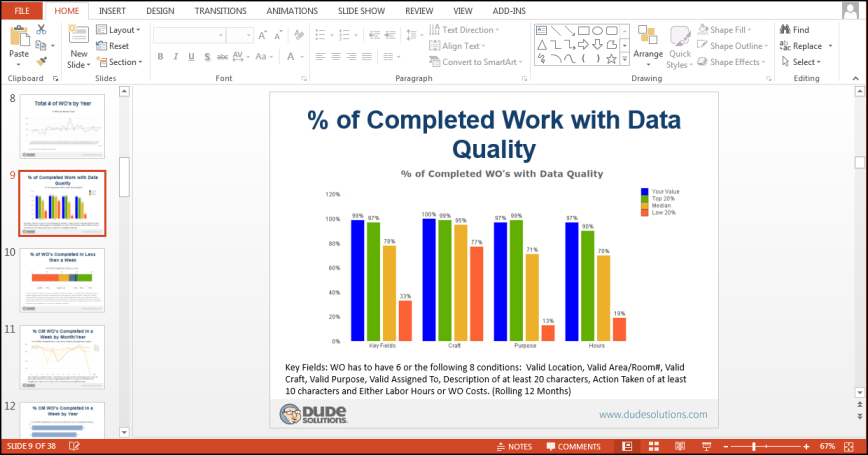Viewport: 868px width, 455px height.
Task: Toggle Italic formatting
Action: [x=176, y=56]
